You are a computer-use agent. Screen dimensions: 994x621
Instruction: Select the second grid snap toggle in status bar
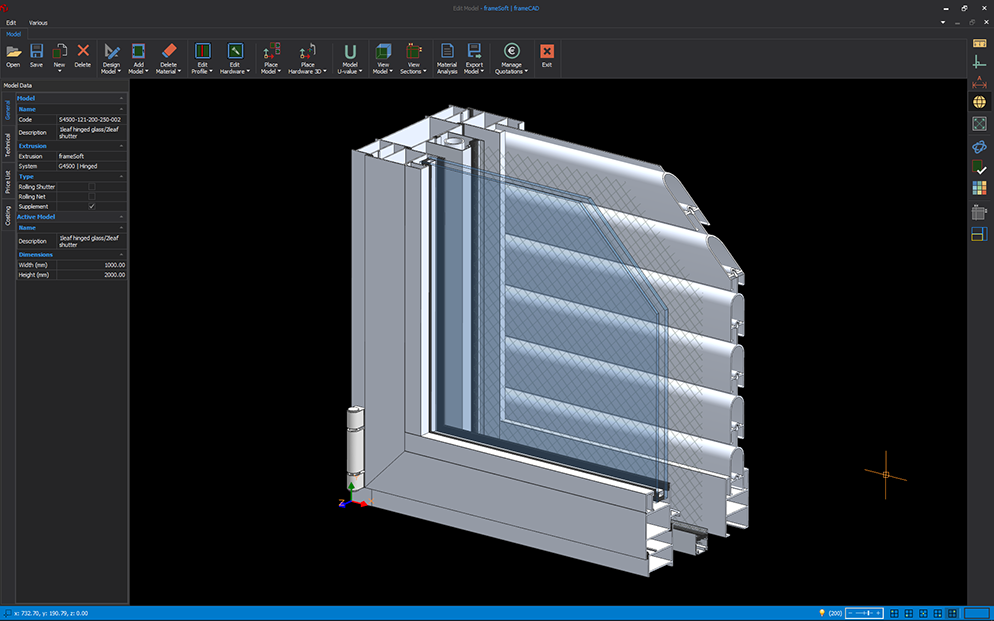pyautogui.click(x=909, y=613)
